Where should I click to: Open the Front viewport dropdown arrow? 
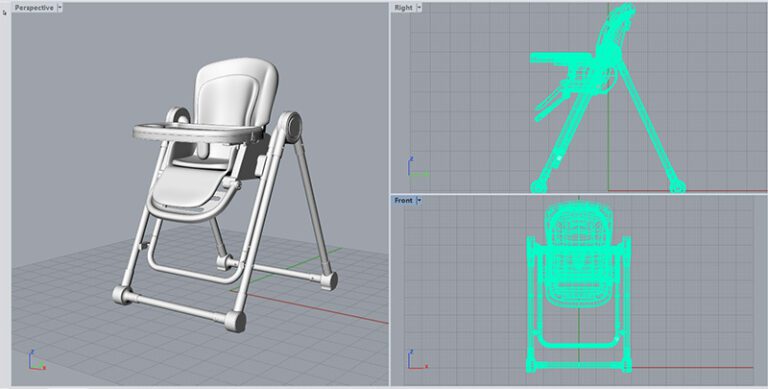tap(419, 201)
